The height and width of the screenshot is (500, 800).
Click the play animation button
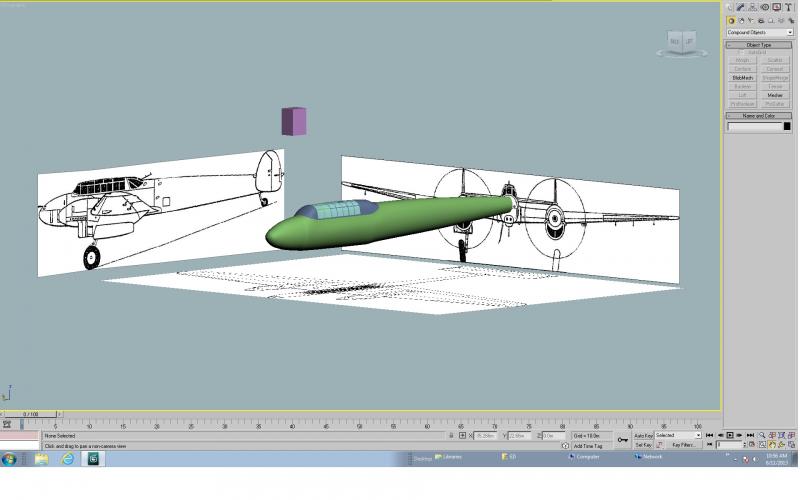pyautogui.click(x=730, y=435)
